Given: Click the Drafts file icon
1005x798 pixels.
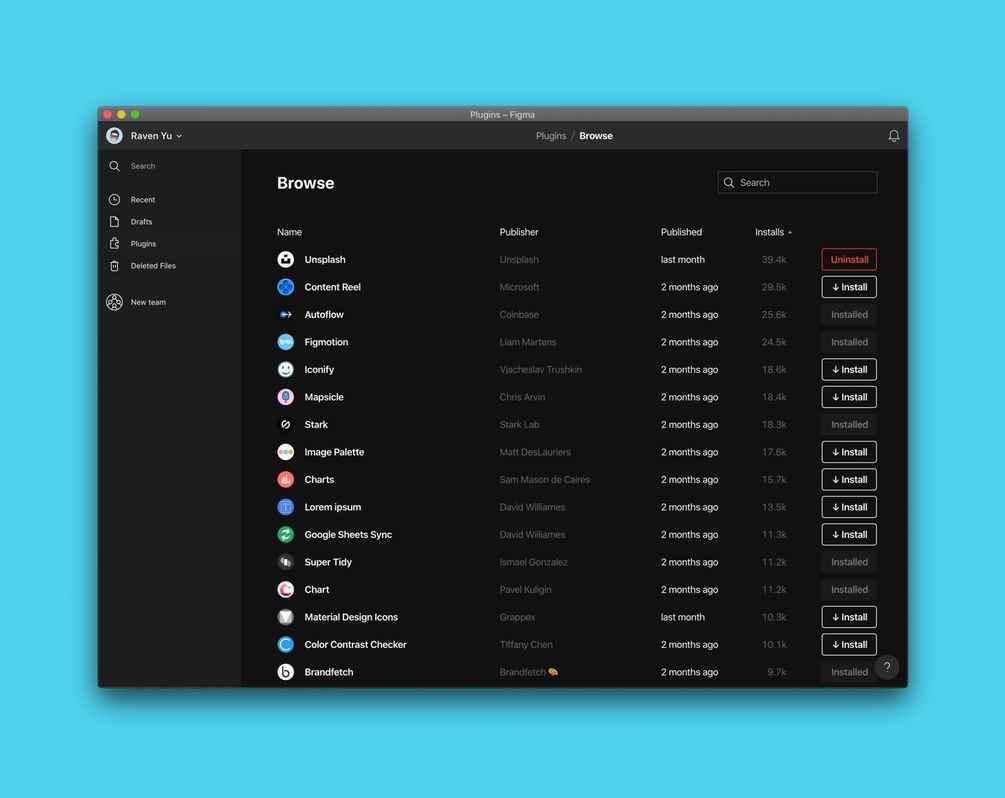Looking at the screenshot, I should point(115,222).
